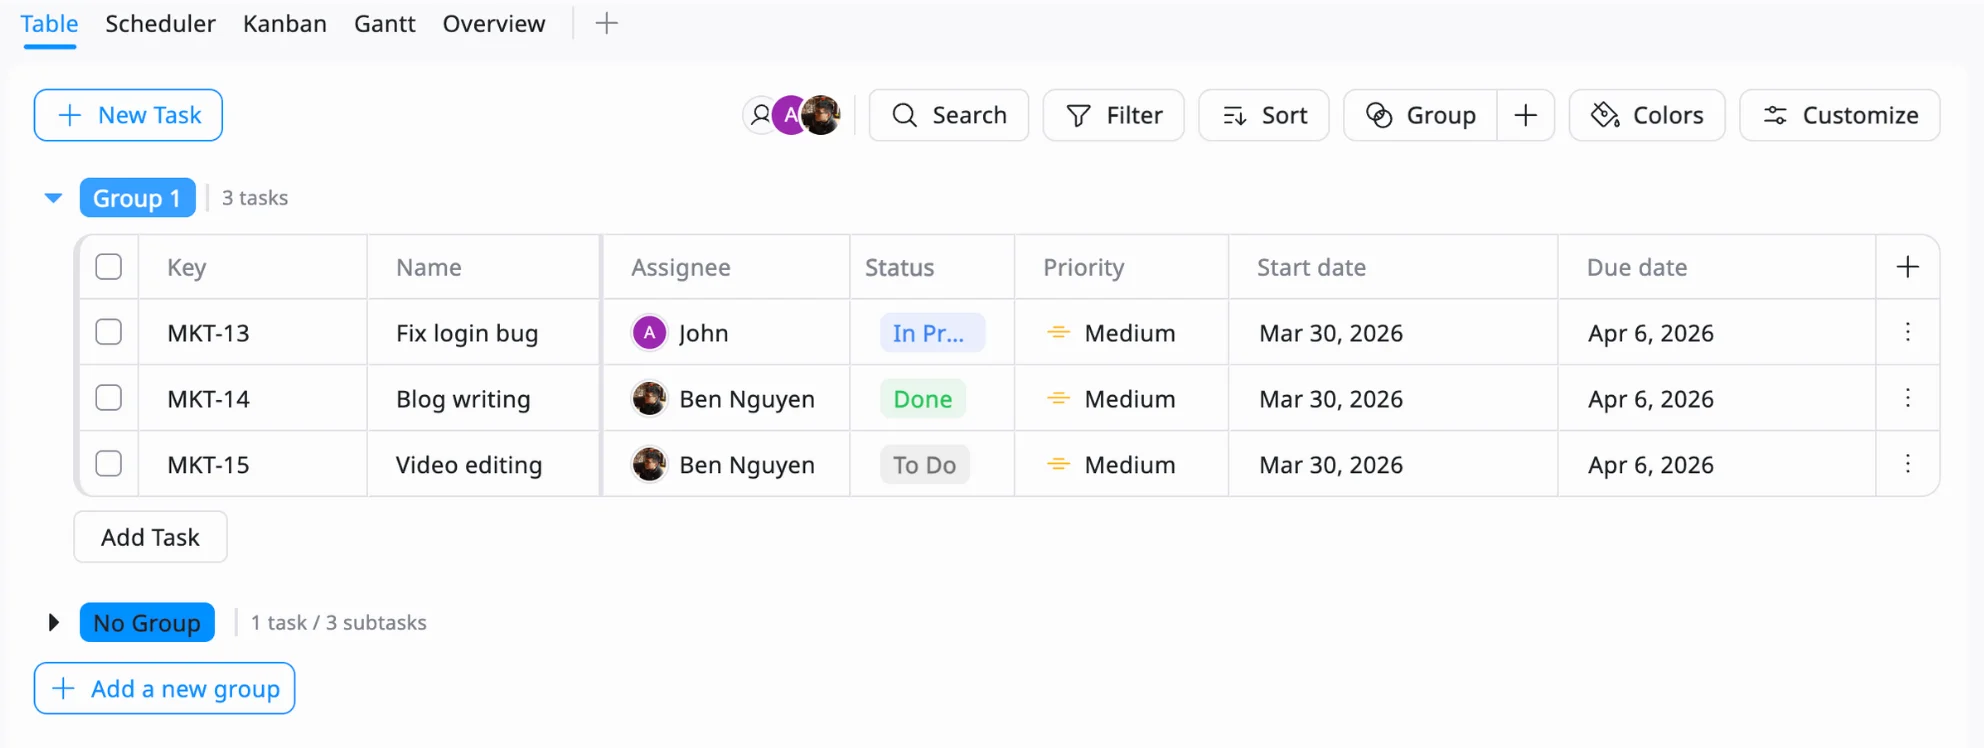The height and width of the screenshot is (748, 1984).
Task: Click Add a new group button
Action: coord(165,689)
